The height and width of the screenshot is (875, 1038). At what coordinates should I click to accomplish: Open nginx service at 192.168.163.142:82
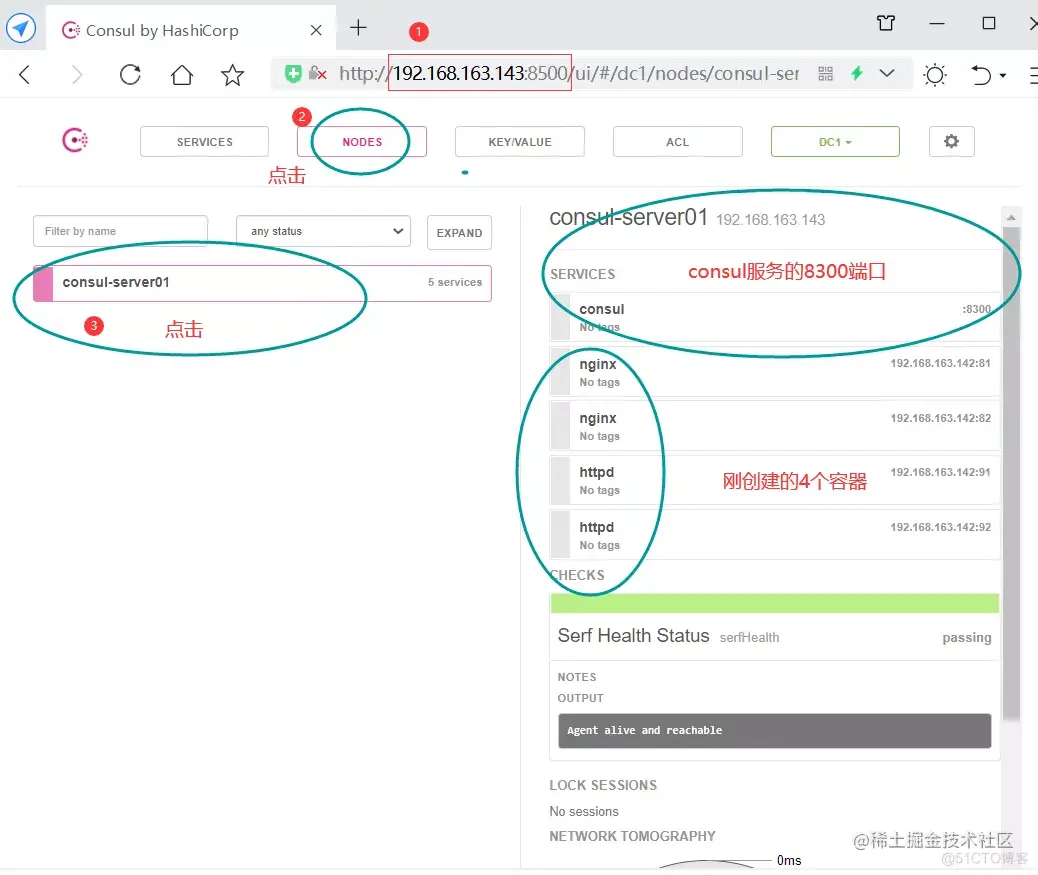[x=775, y=426]
